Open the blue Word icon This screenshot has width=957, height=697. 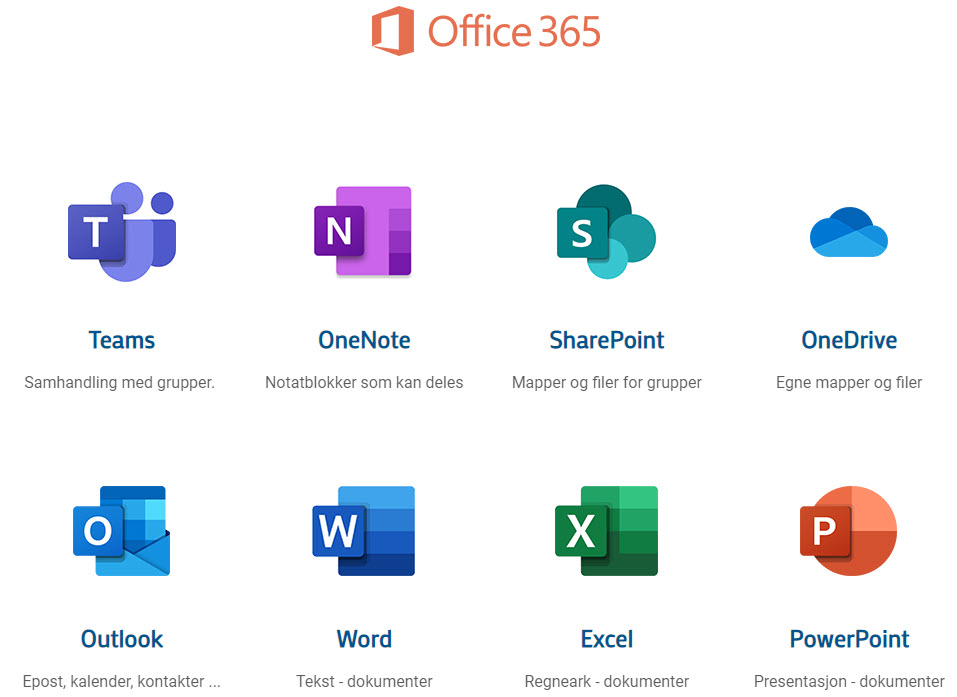pyautogui.click(x=363, y=531)
